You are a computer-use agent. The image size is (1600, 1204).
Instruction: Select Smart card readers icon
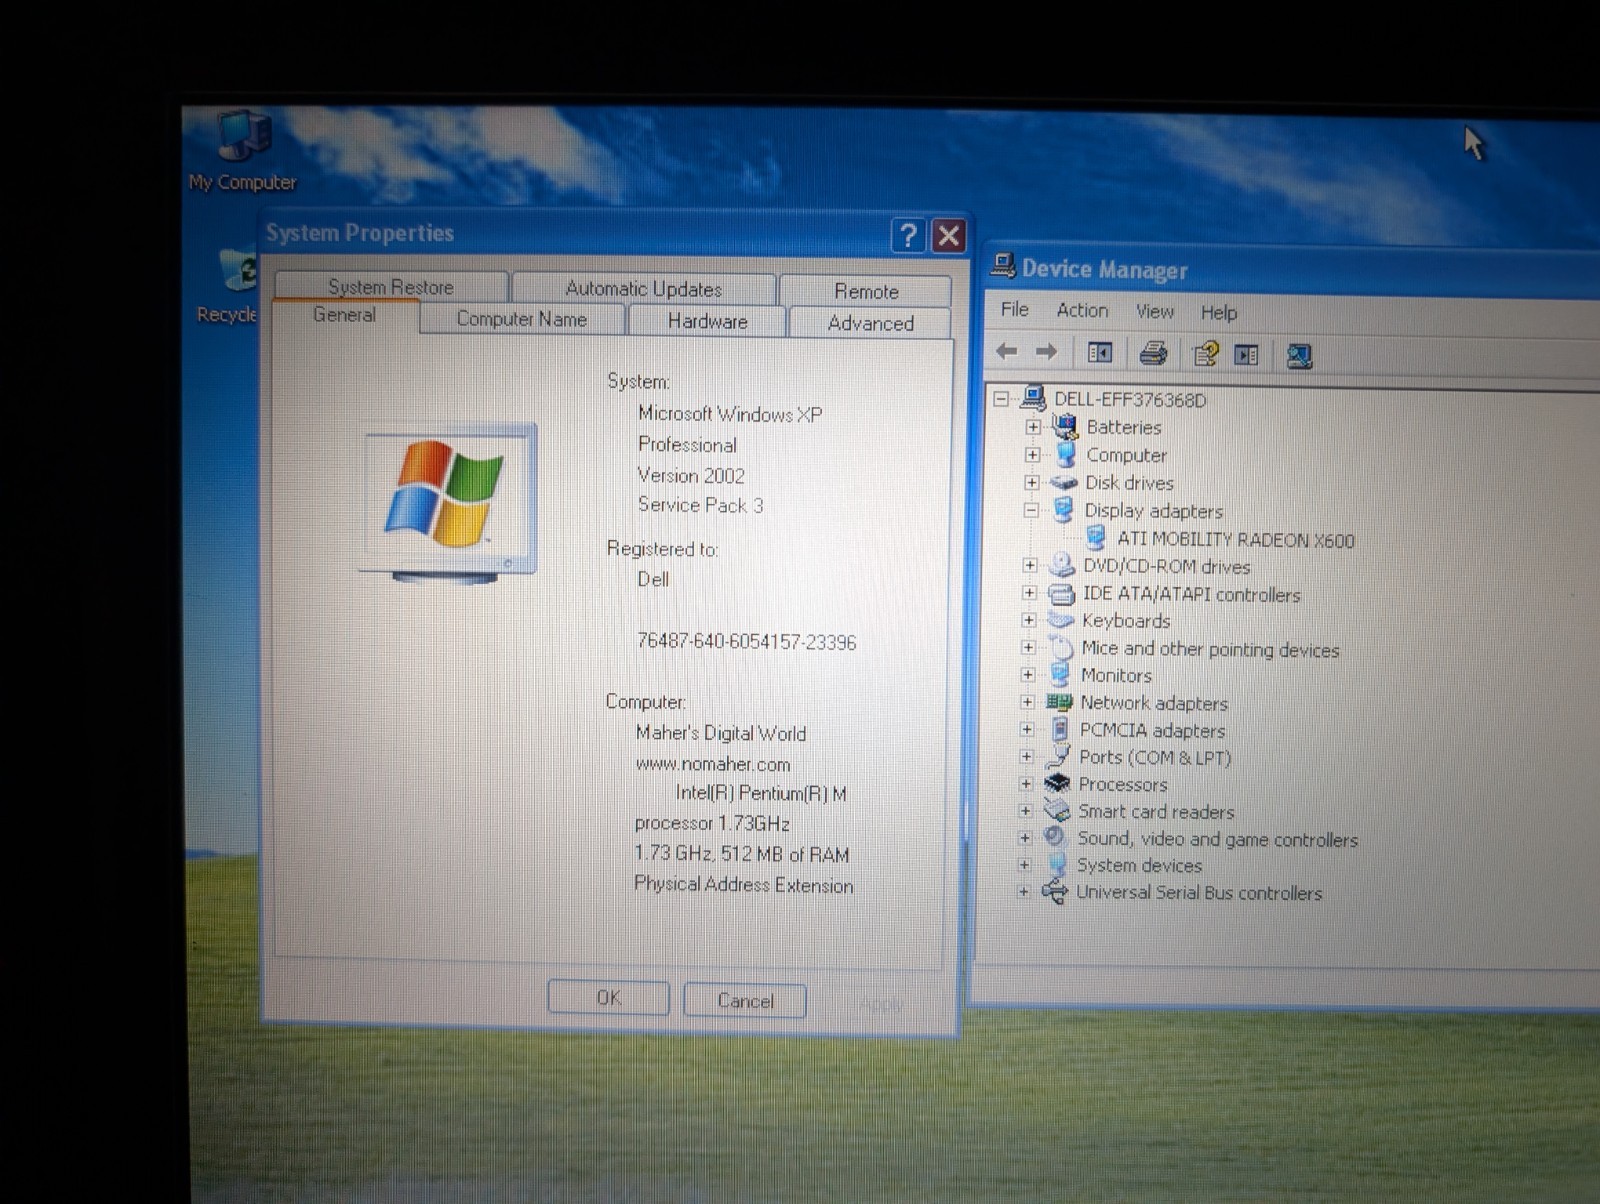point(1056,811)
